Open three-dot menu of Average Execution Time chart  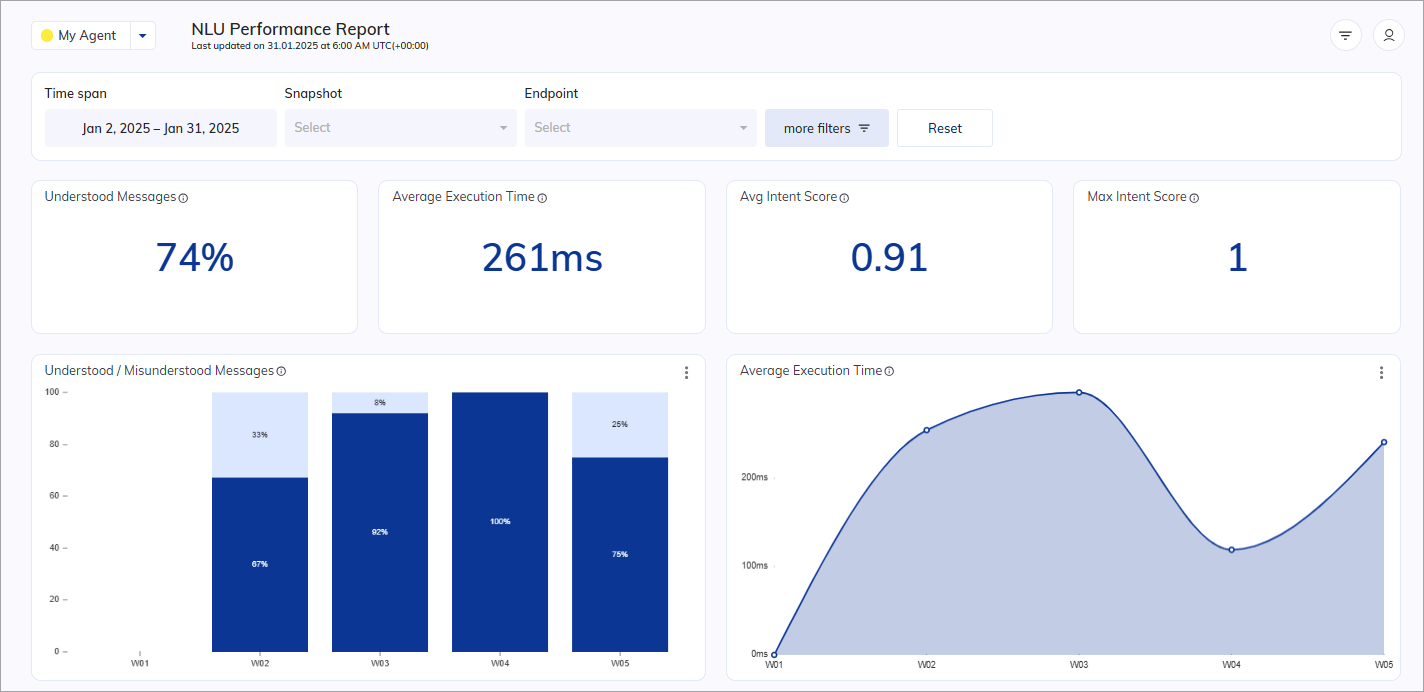1381,373
